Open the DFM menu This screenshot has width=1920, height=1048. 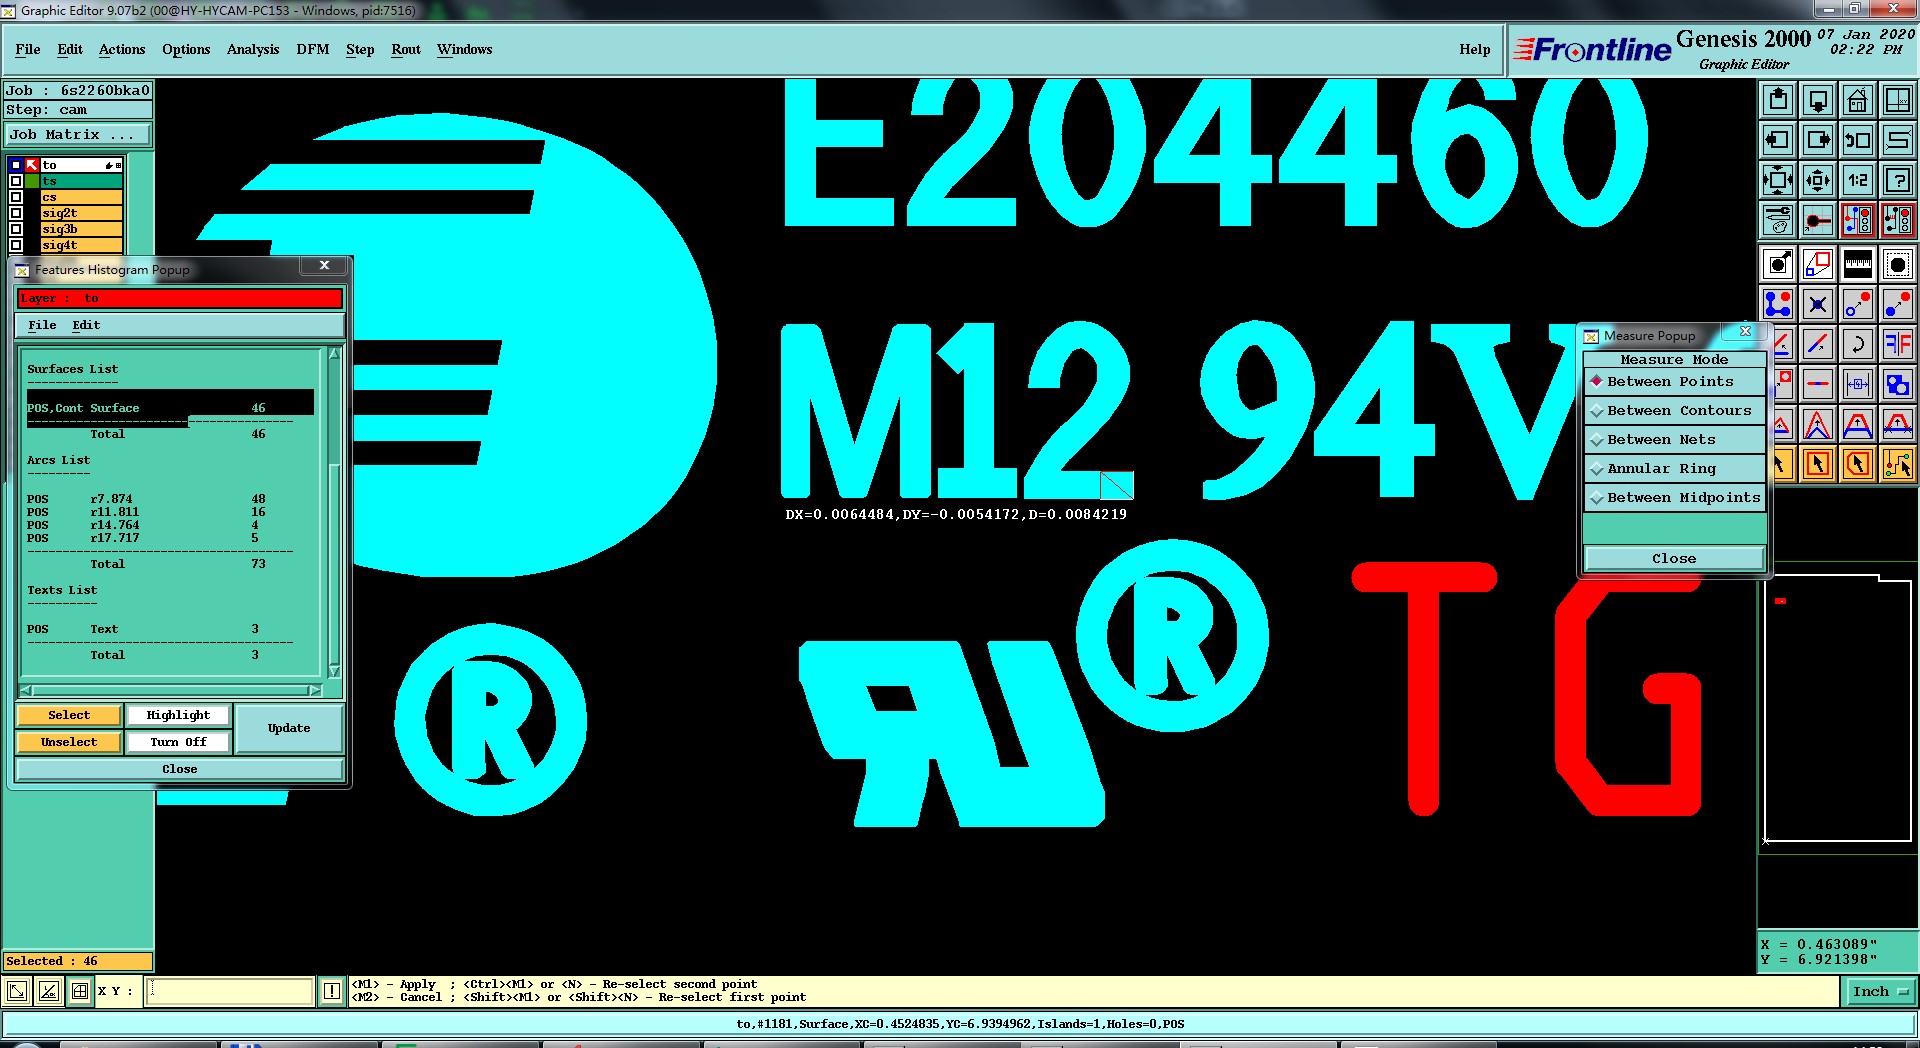tap(313, 49)
